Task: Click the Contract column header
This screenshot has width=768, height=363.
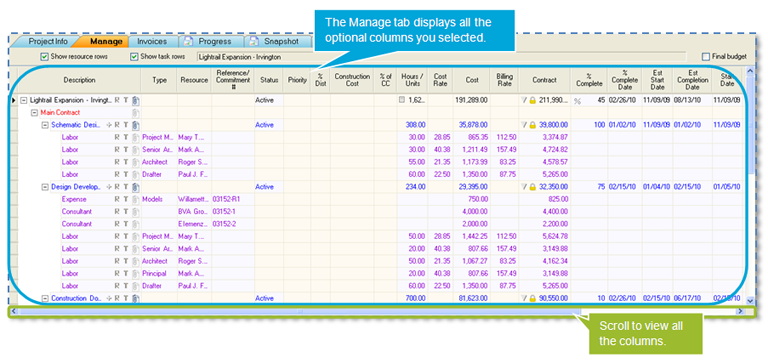Action: point(544,80)
